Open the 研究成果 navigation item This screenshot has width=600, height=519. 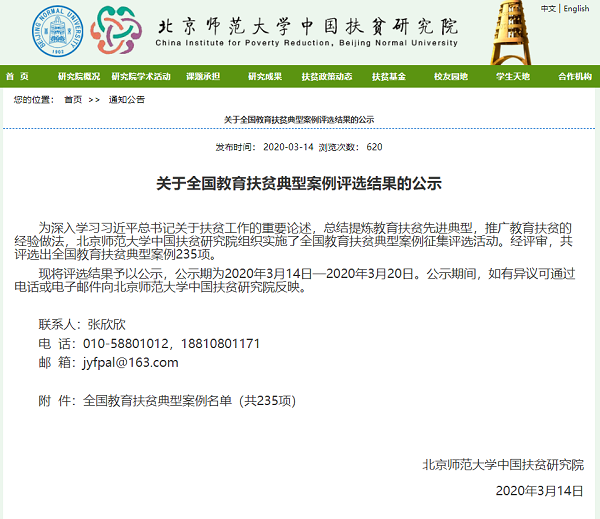point(265,77)
